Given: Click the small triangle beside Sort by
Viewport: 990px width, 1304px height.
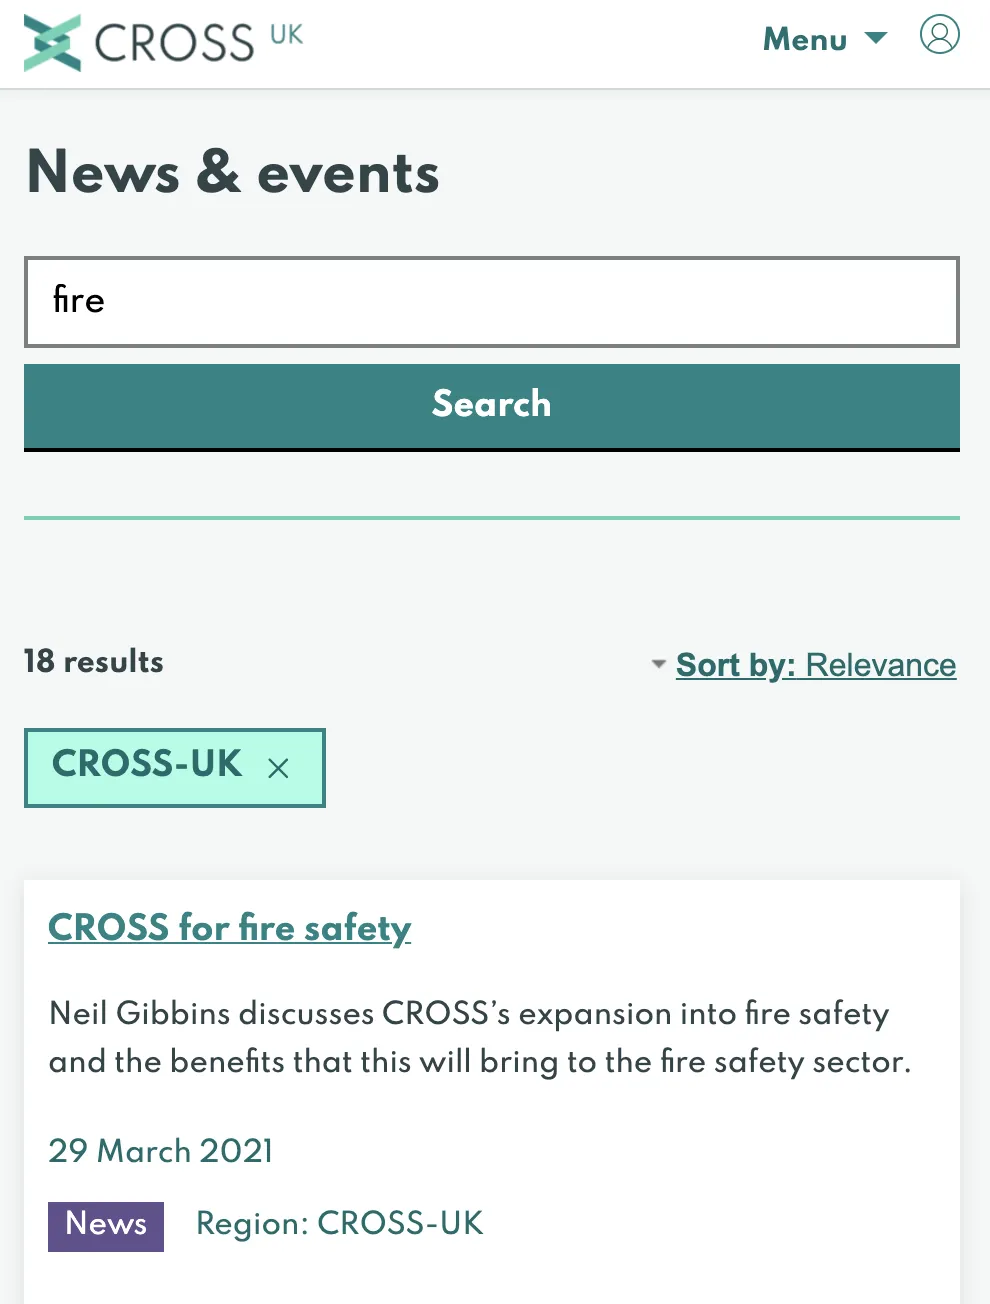Looking at the screenshot, I should 658,664.
